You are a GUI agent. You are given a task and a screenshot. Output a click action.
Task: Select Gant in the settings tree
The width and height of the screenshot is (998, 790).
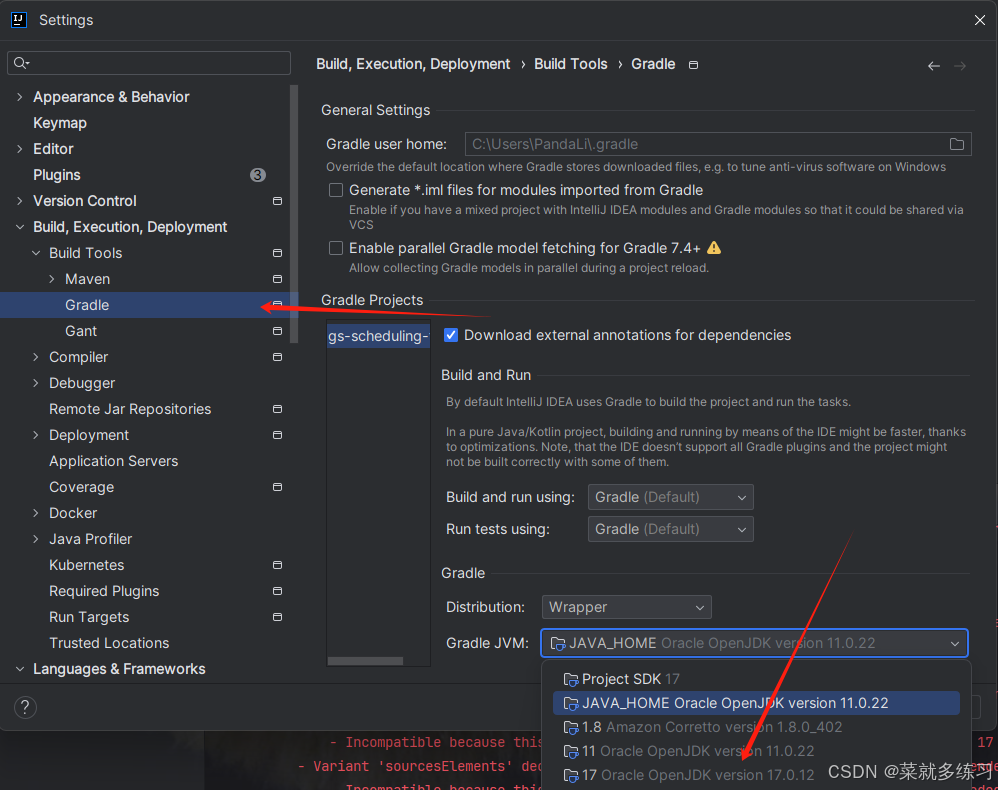point(81,331)
